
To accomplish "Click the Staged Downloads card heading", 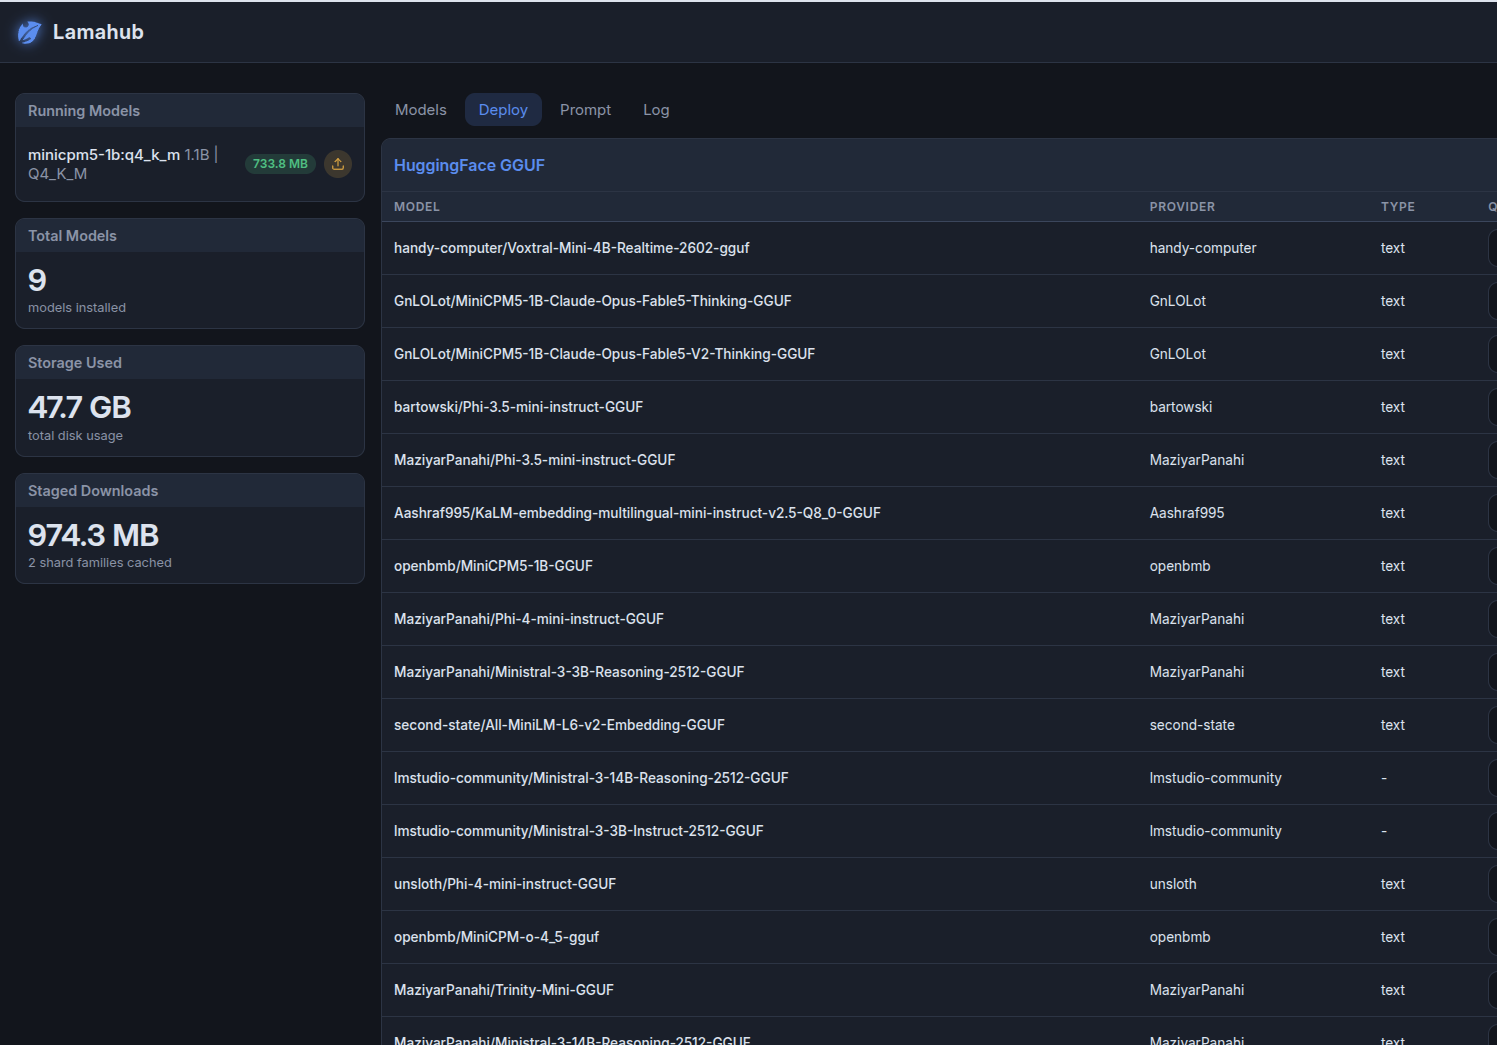I will coord(93,491).
